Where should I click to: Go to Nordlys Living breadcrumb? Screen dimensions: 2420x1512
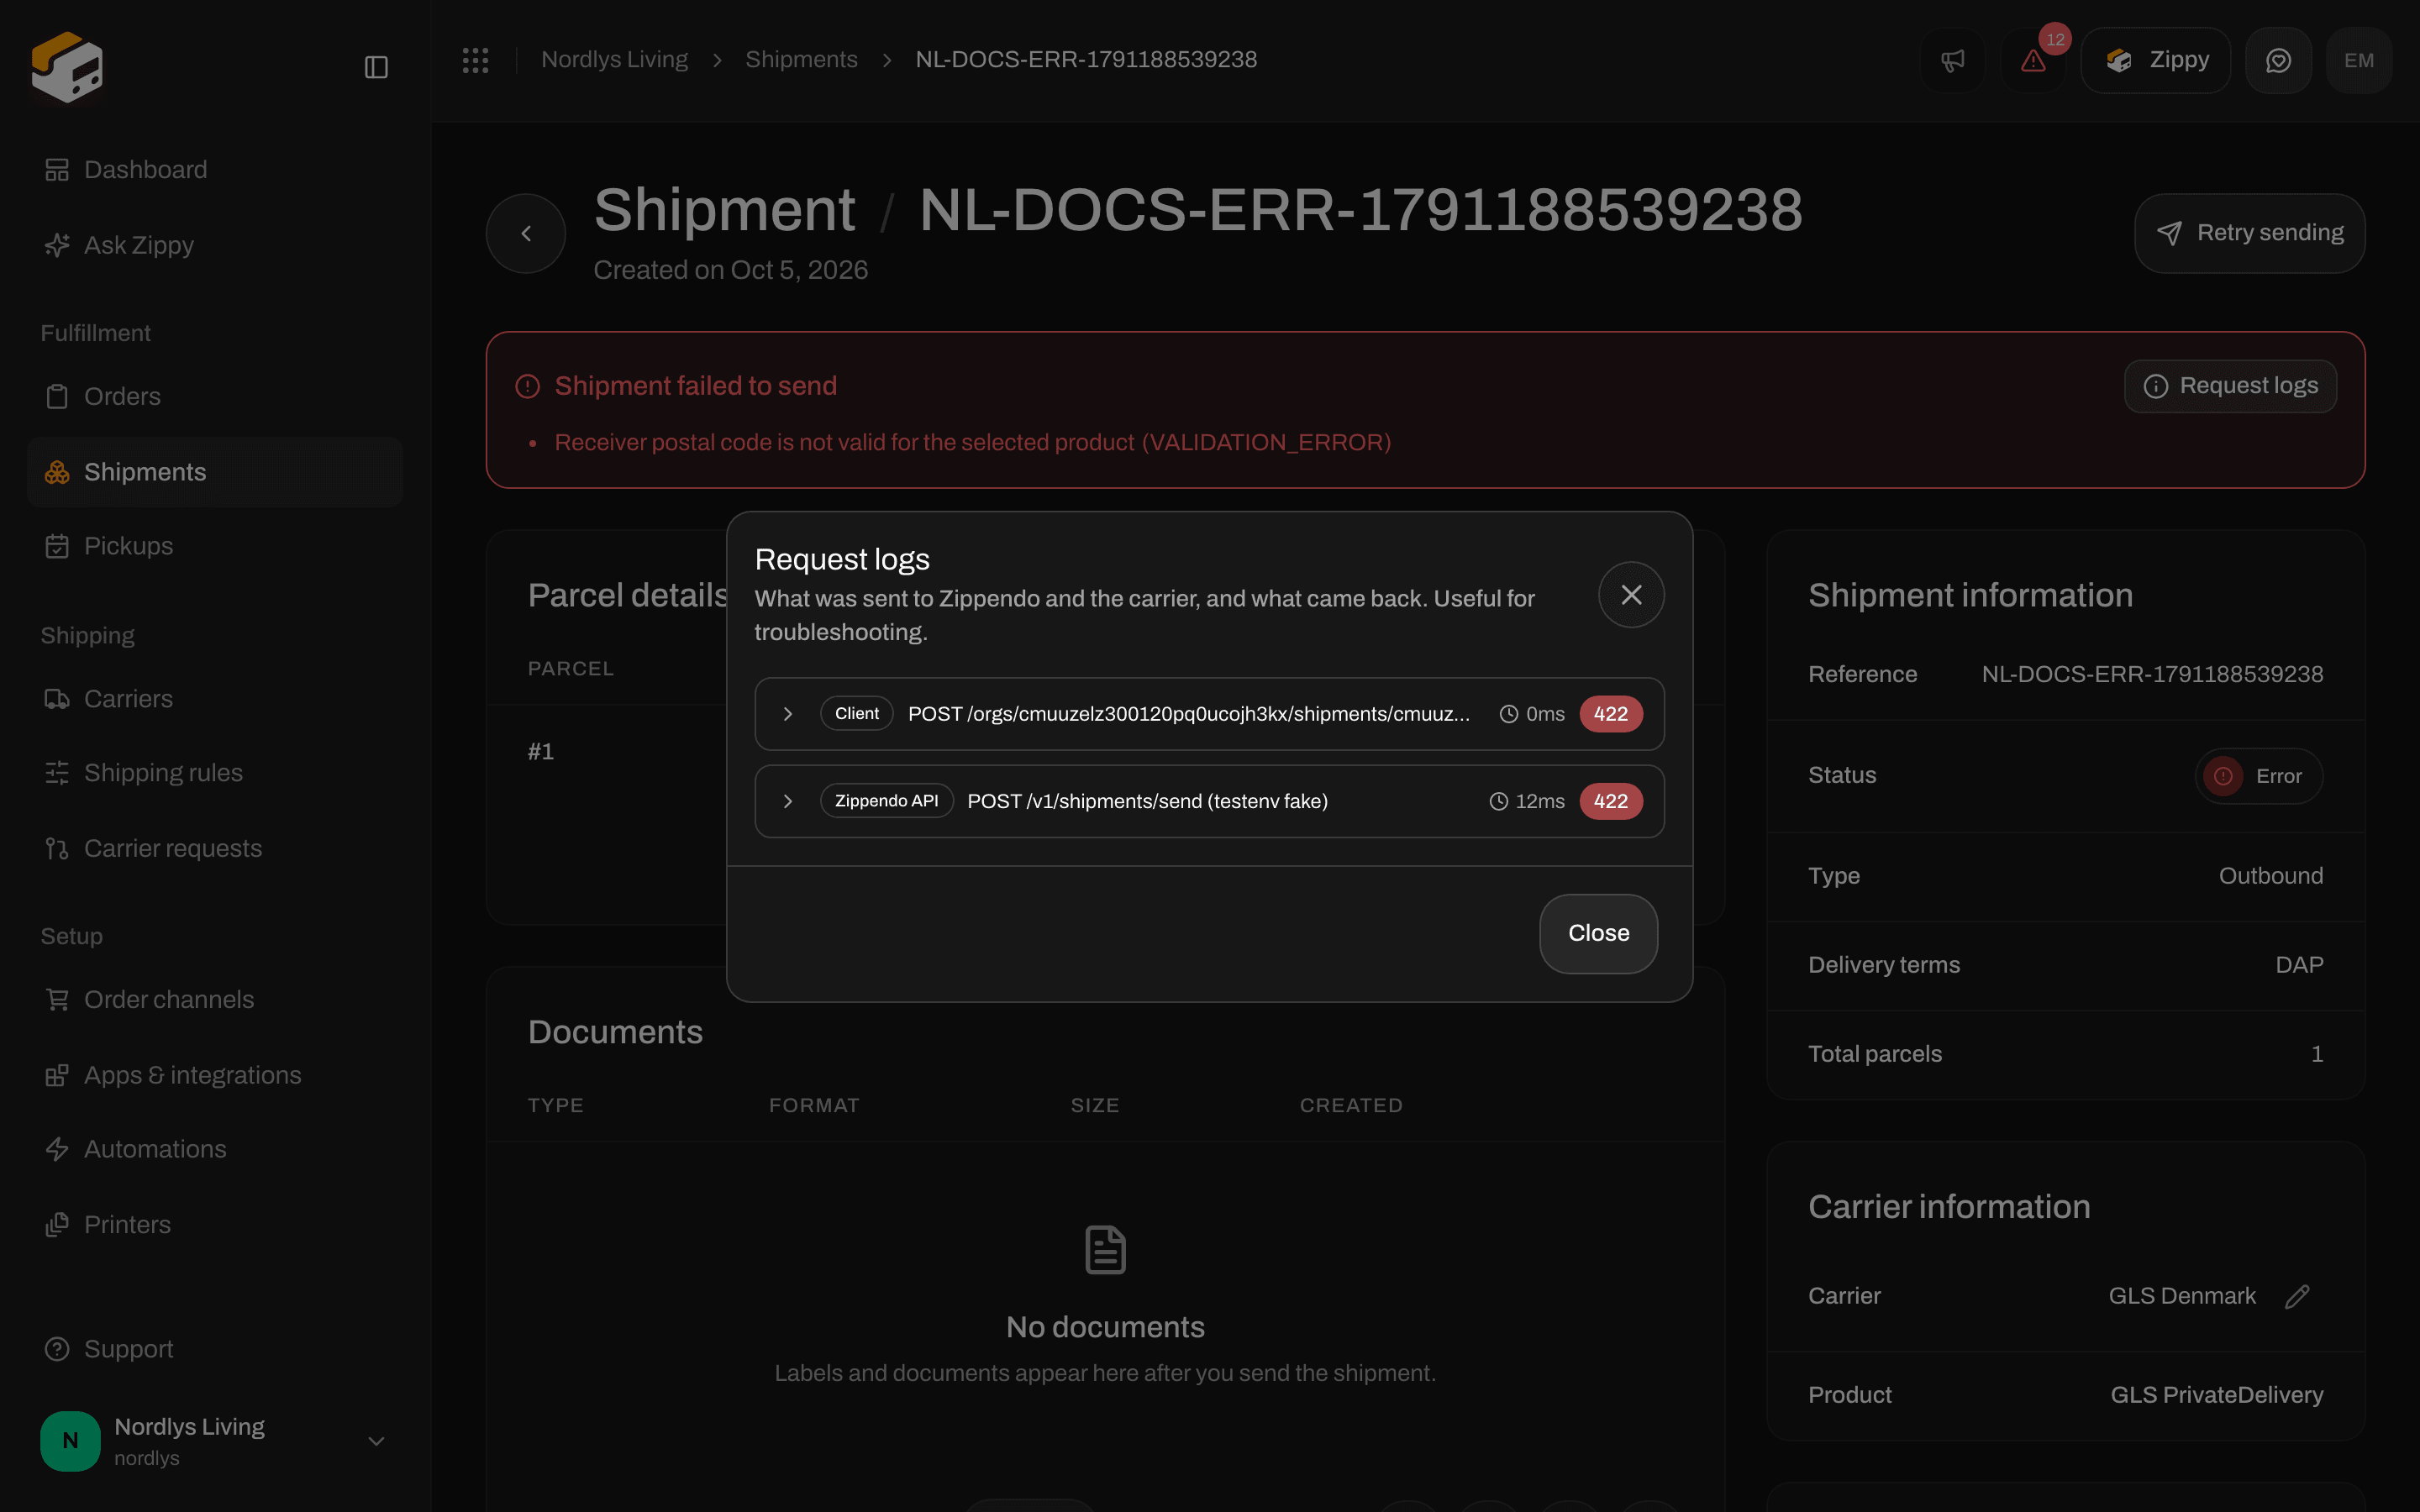(x=614, y=60)
